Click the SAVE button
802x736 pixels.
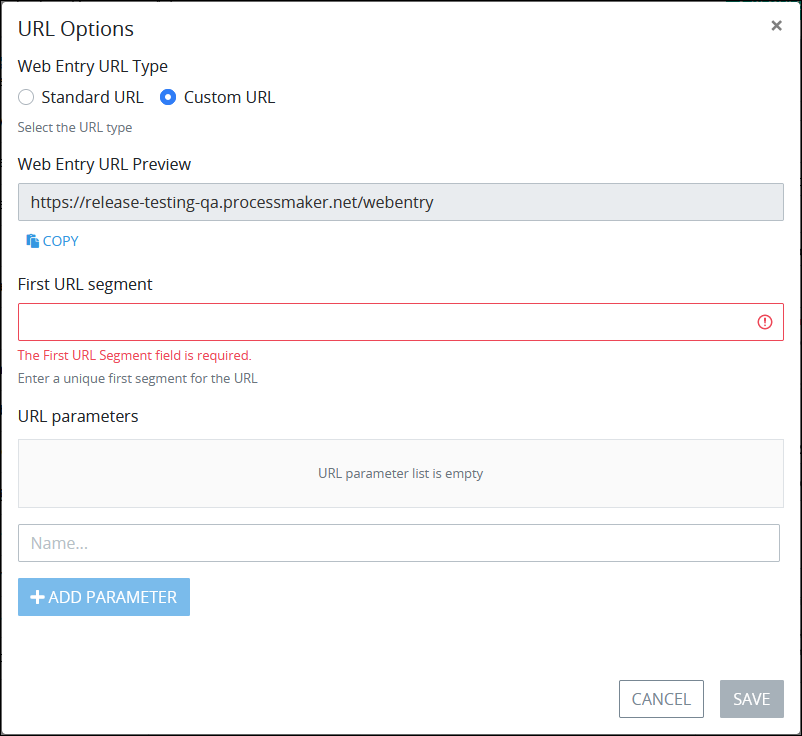[x=751, y=699]
